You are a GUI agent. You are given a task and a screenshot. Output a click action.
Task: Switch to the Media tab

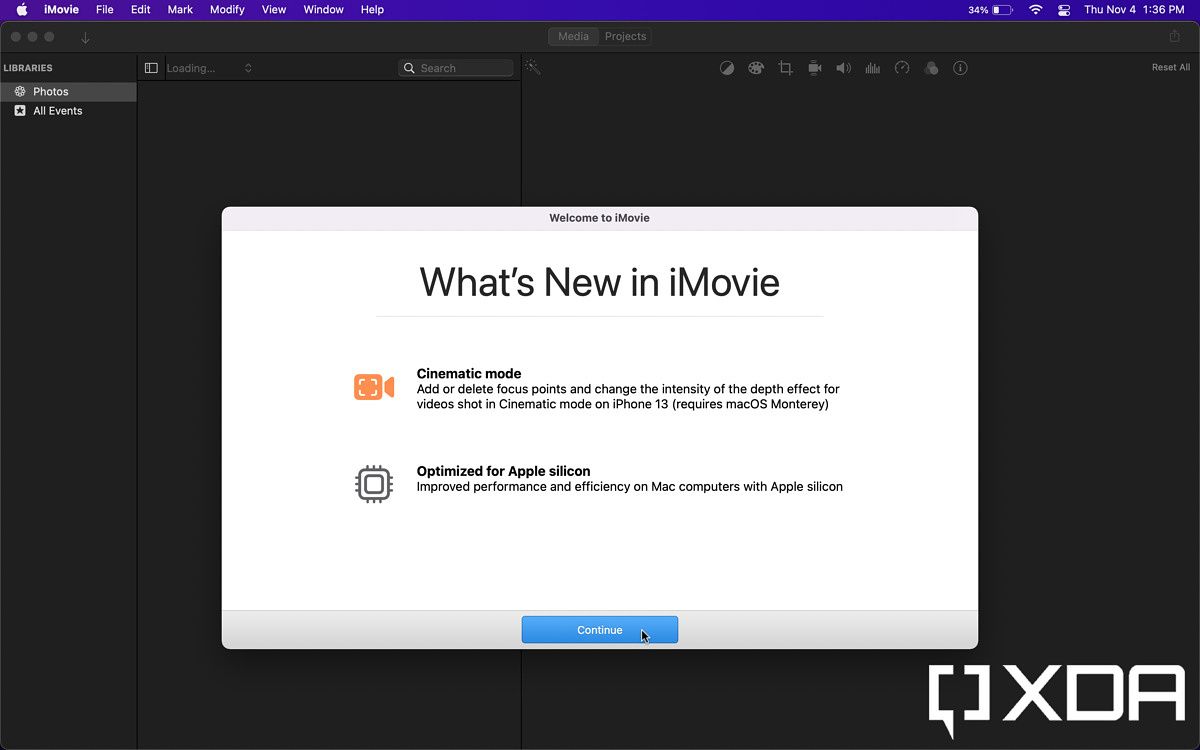pos(573,36)
